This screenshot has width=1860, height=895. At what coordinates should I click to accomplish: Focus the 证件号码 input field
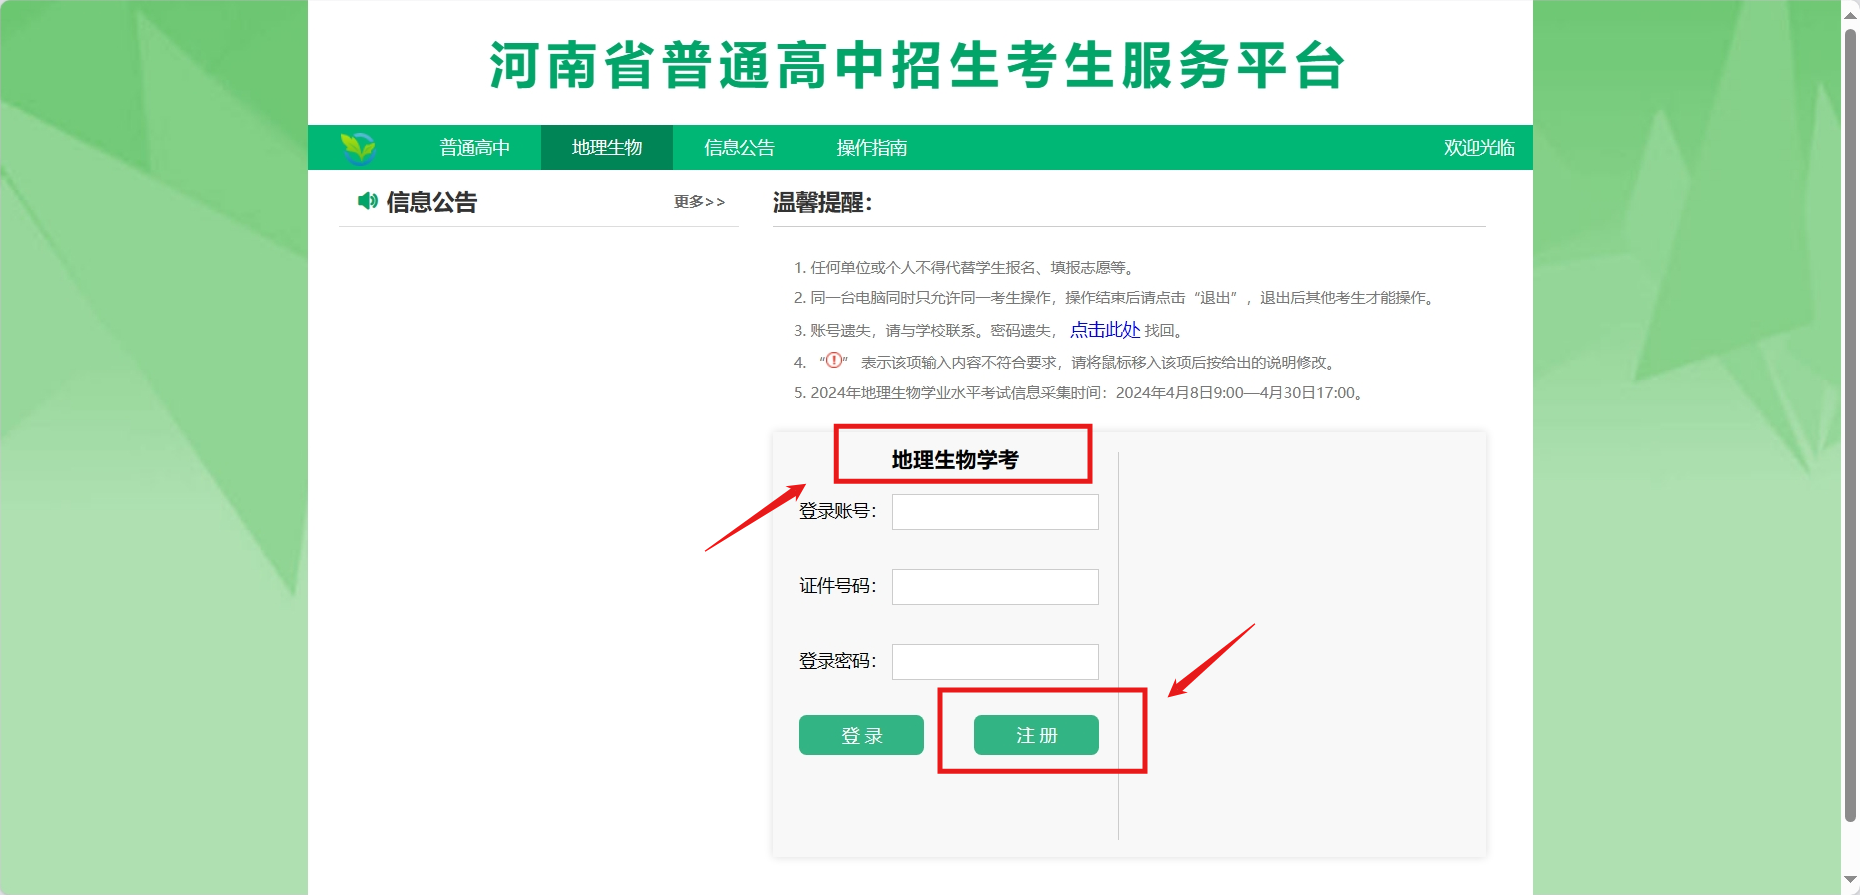(x=995, y=587)
